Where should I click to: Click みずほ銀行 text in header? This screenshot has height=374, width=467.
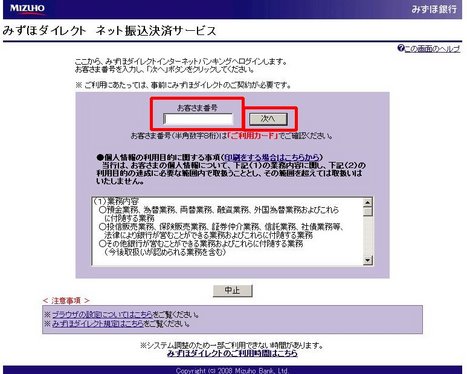(434, 9)
